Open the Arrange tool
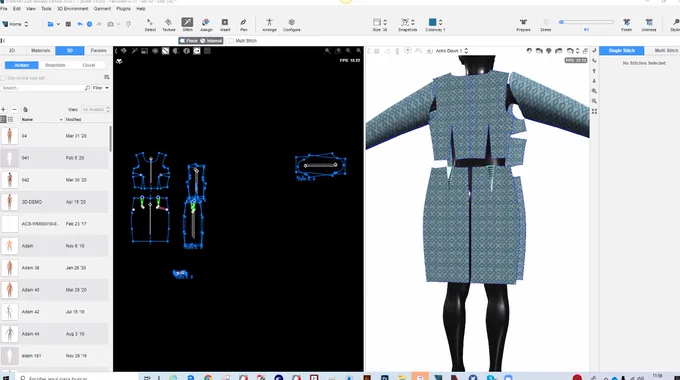The height and width of the screenshot is (380, 680). pyautogui.click(x=269, y=25)
